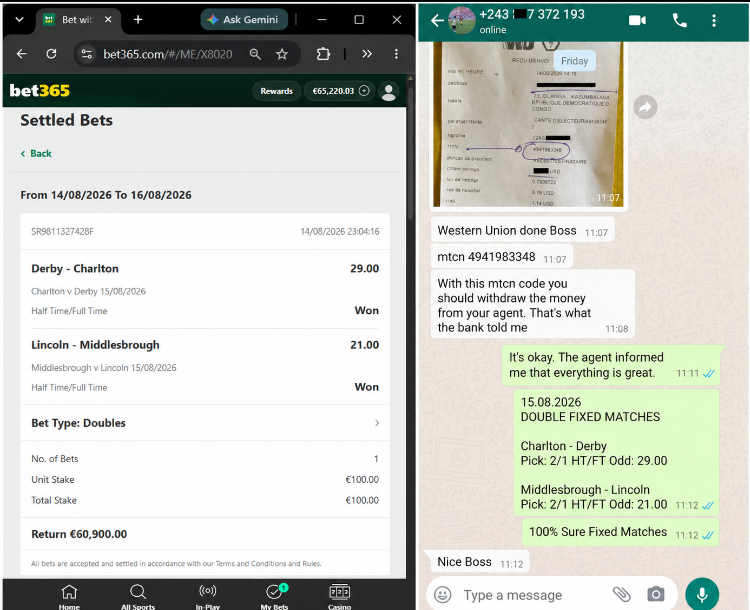Open All Sports search in bottom nav

tap(138, 597)
